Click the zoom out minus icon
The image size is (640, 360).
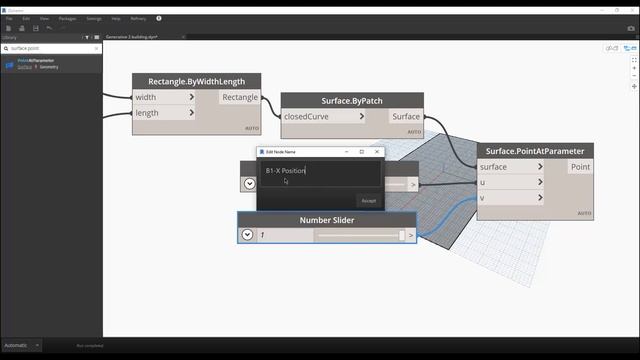coord(634,76)
